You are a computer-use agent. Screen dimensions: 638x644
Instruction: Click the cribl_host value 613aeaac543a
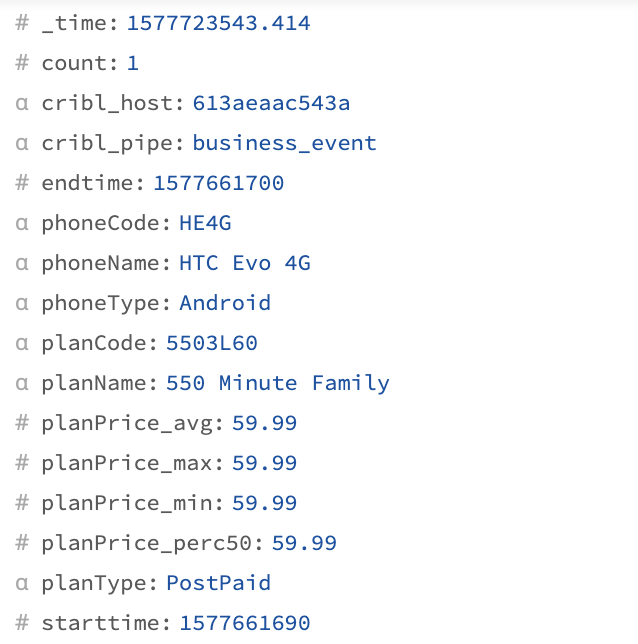pyautogui.click(x=271, y=103)
